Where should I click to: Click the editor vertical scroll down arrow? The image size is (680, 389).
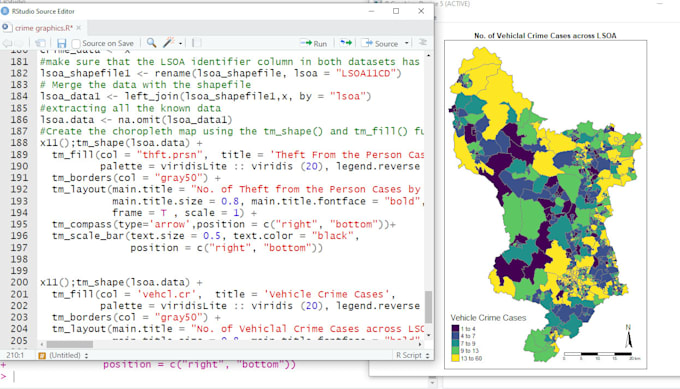tap(428, 336)
